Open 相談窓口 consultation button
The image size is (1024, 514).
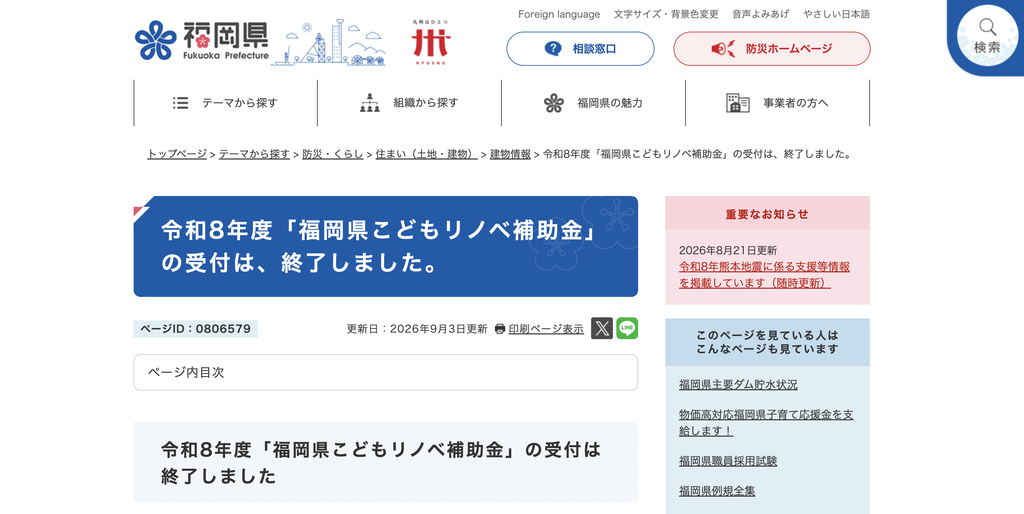pyautogui.click(x=580, y=49)
